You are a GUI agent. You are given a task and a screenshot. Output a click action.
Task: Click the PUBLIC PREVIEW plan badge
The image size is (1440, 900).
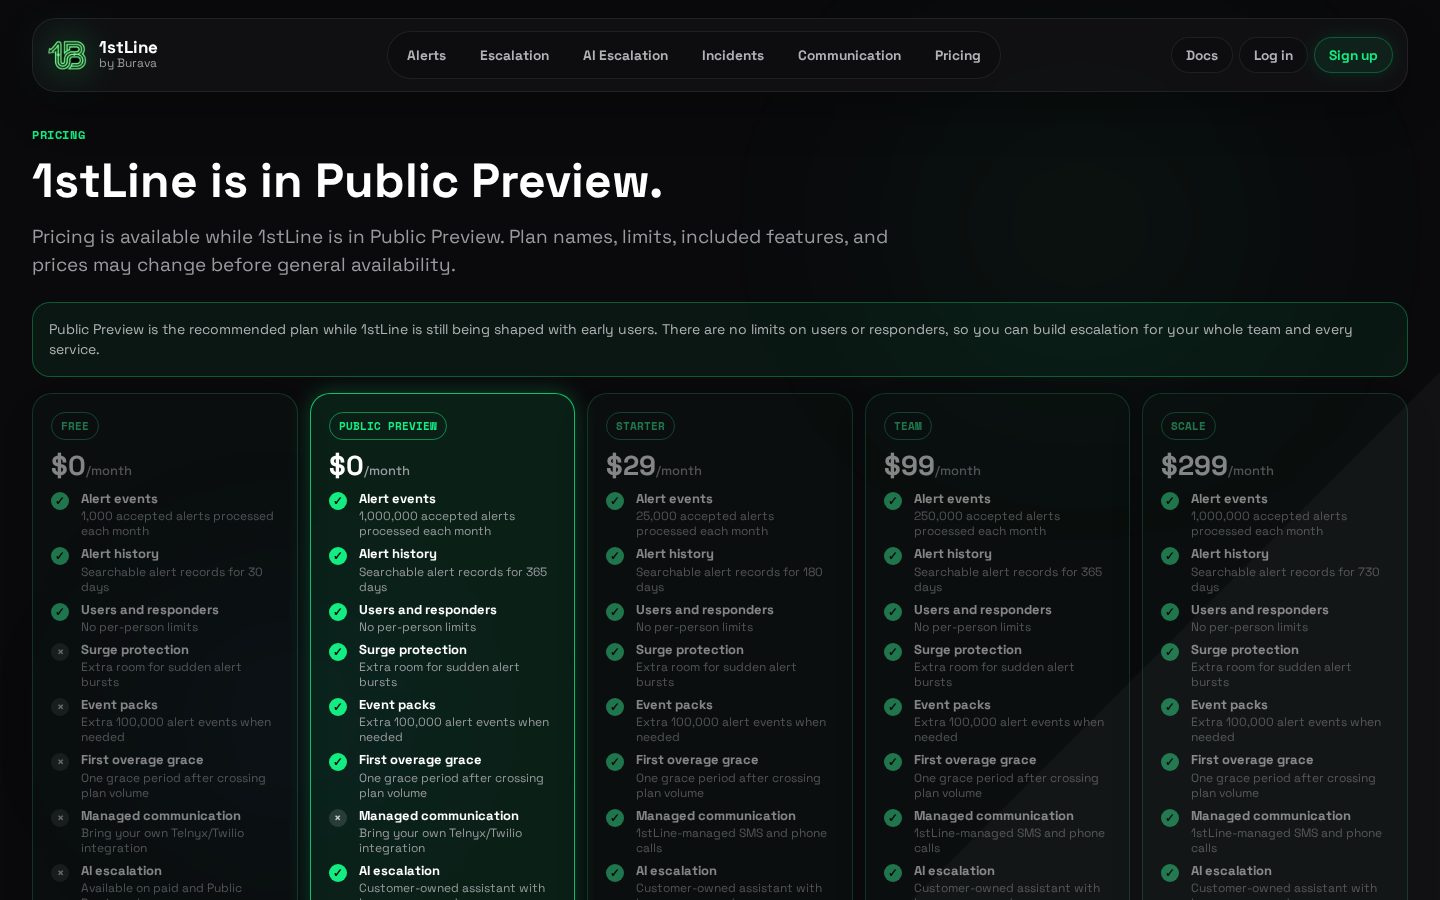point(388,426)
